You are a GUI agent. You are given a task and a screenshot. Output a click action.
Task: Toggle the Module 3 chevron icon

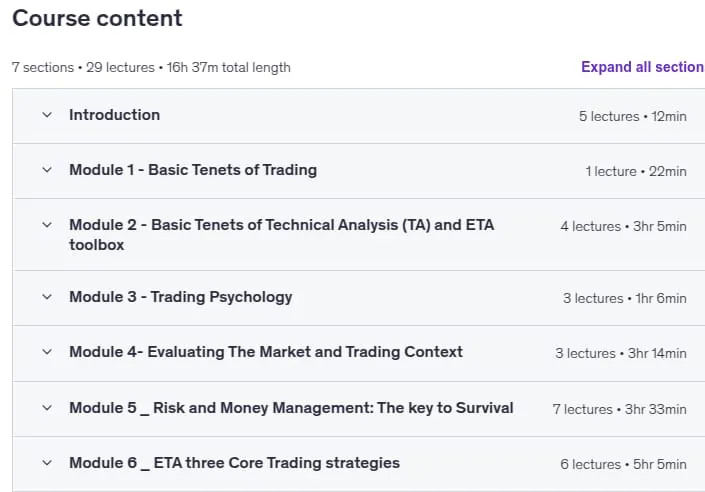click(47, 297)
